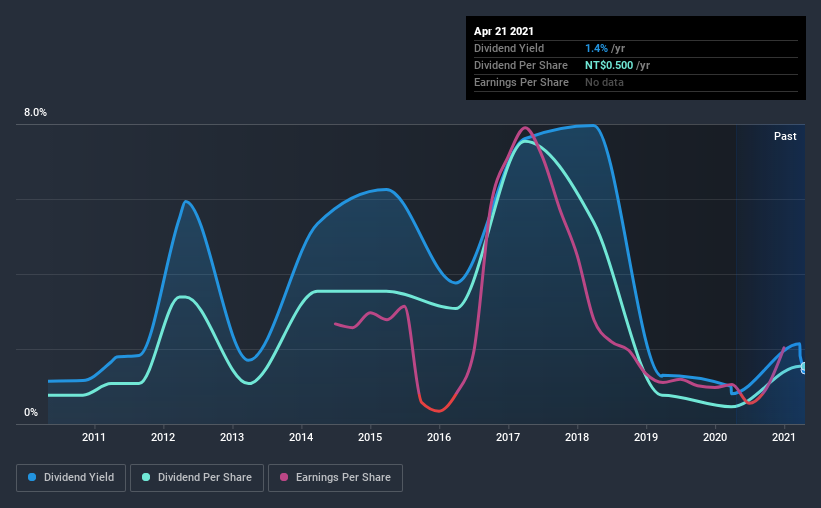Click the data point marker at chart end

coord(804,368)
